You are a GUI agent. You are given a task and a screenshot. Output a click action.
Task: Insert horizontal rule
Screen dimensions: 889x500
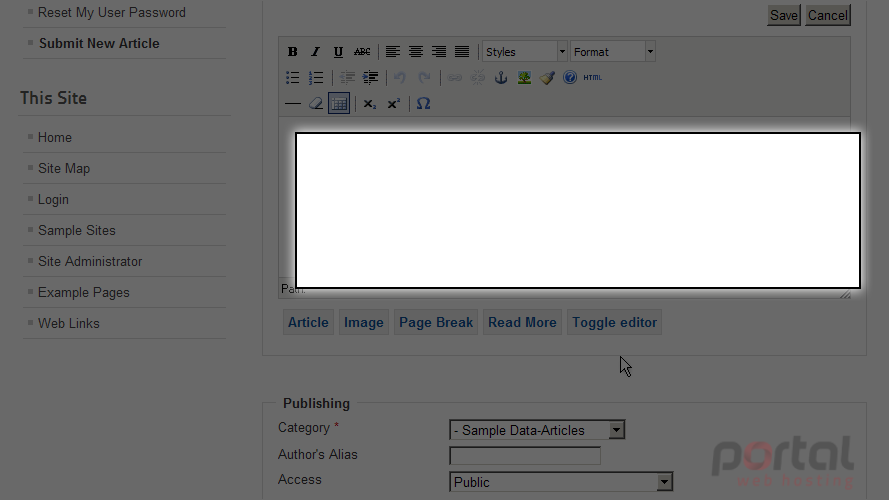(x=293, y=104)
